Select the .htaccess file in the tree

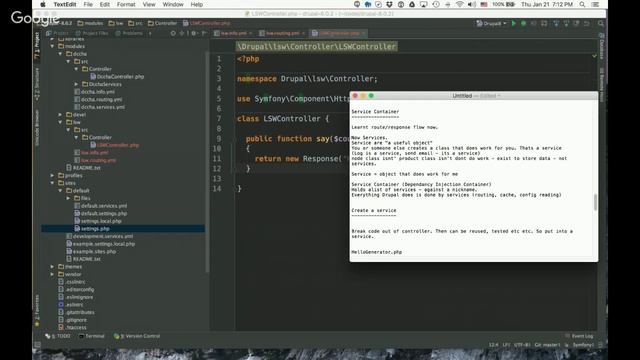tap(73, 327)
